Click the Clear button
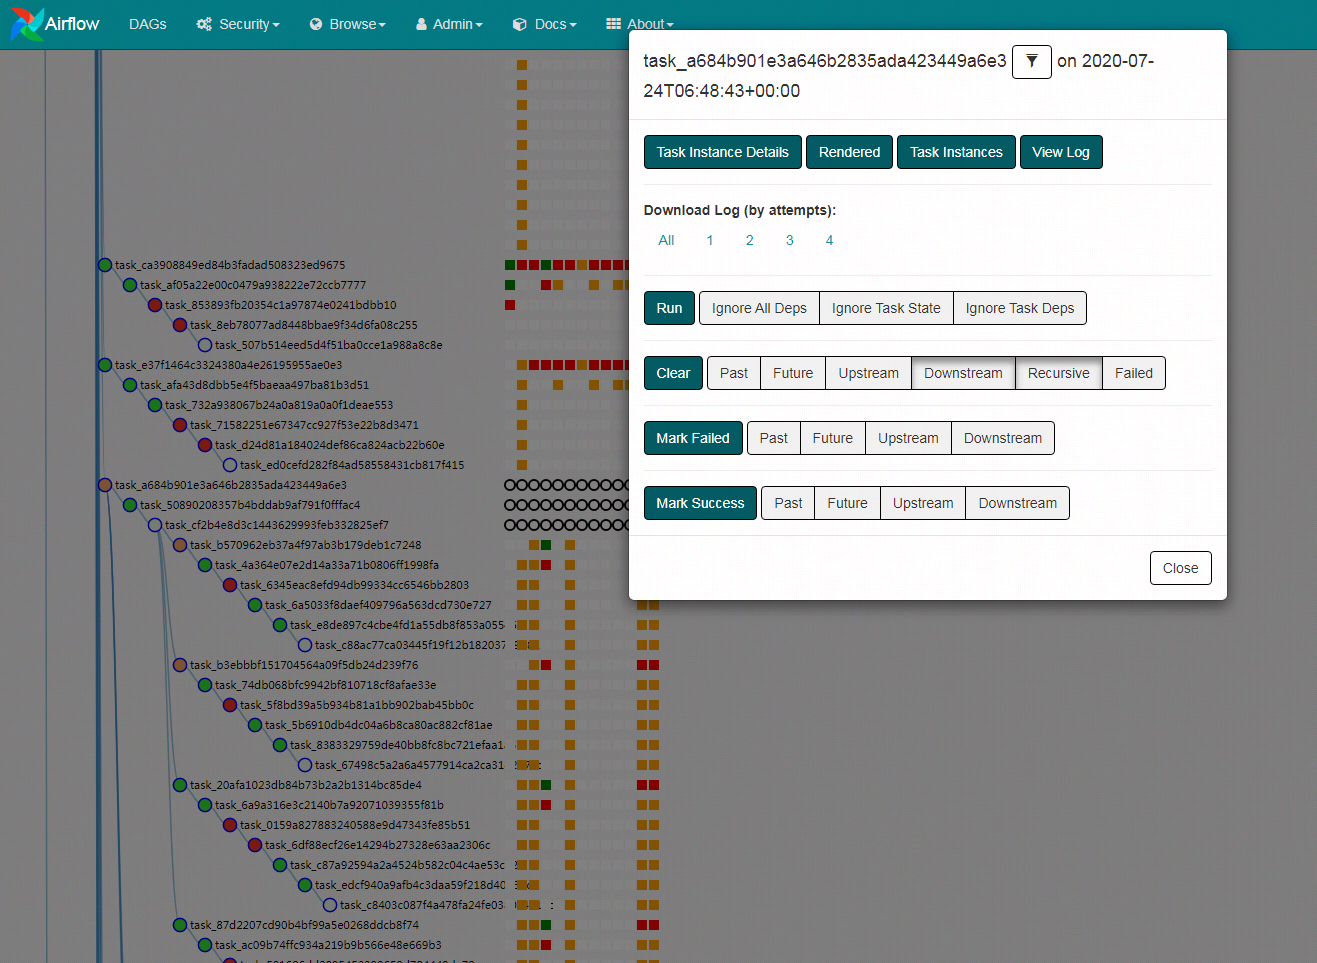Image resolution: width=1317 pixels, height=963 pixels. [673, 373]
